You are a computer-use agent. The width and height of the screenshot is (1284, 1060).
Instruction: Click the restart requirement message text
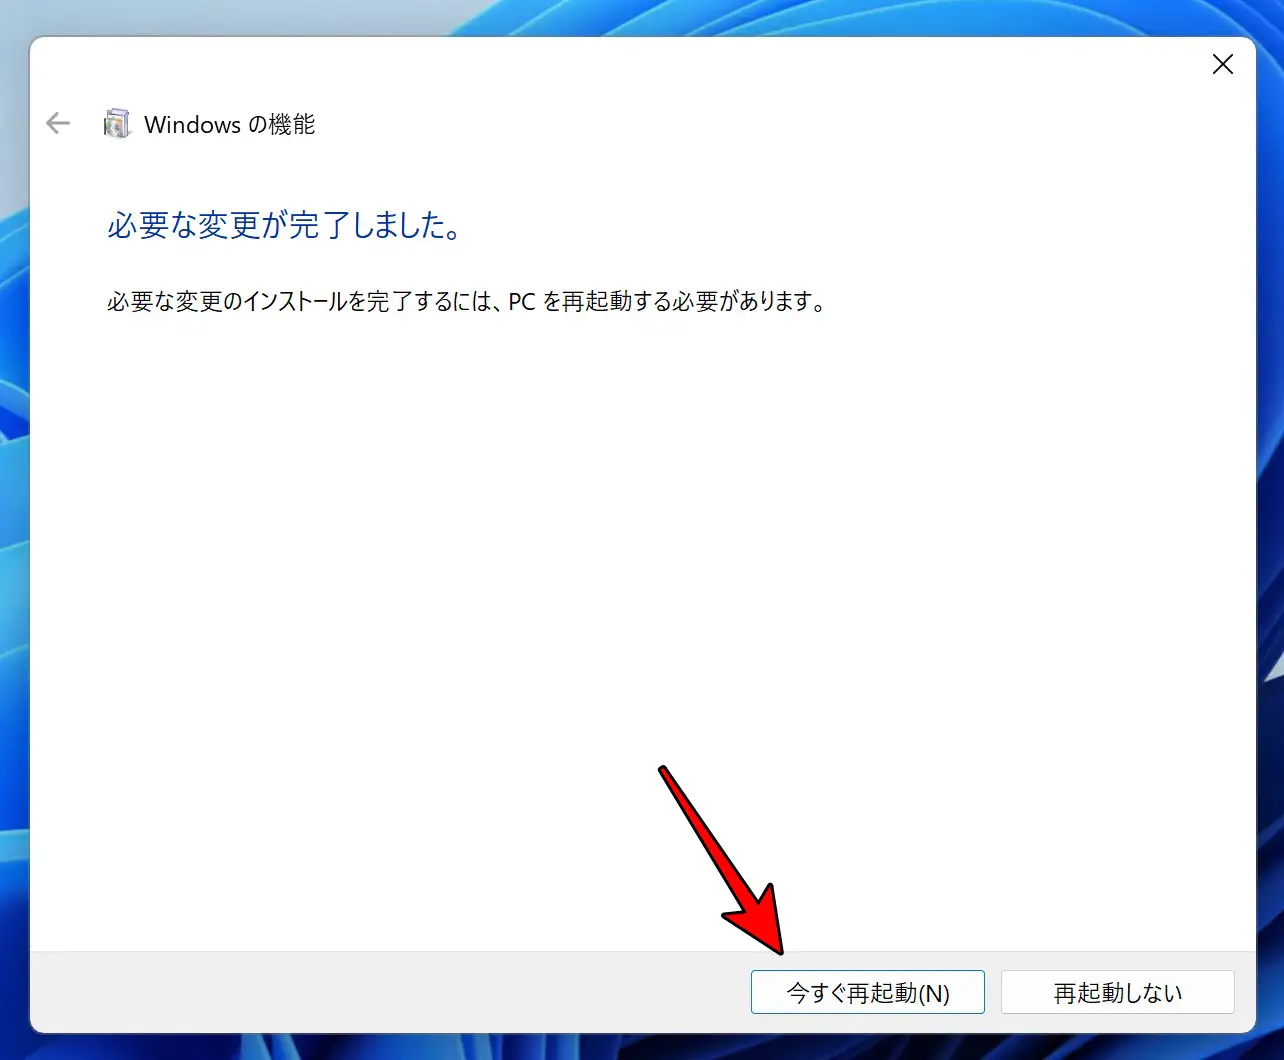click(x=466, y=302)
